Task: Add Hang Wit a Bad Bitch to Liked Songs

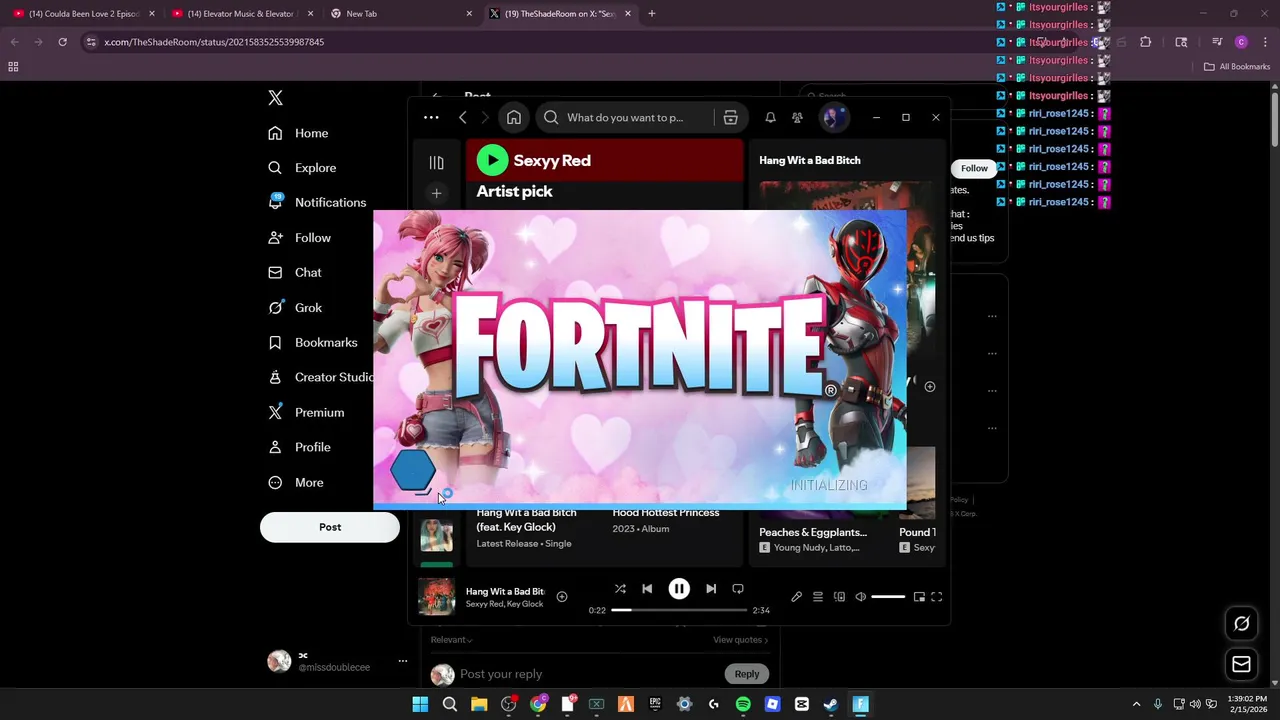Action: click(x=562, y=597)
